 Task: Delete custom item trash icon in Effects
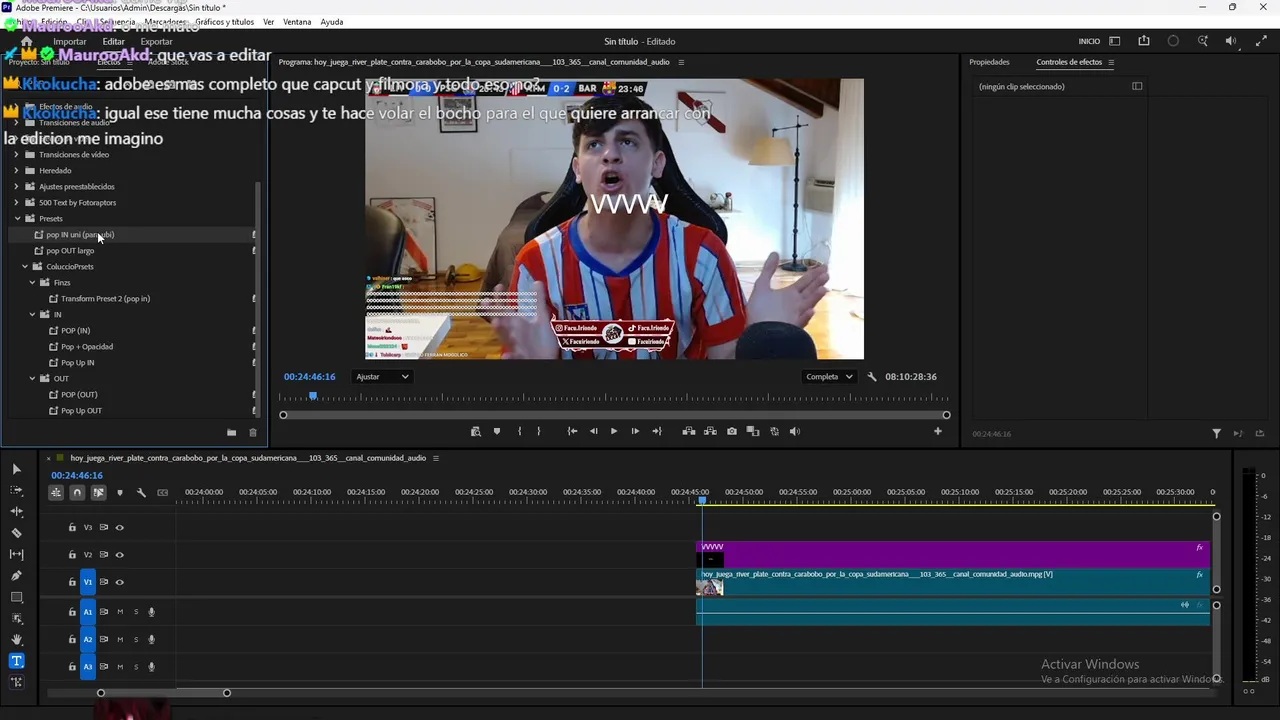click(253, 432)
